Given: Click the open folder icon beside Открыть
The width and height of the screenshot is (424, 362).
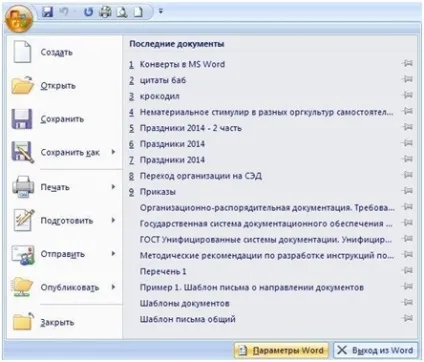Looking at the screenshot, I should 22,85.
